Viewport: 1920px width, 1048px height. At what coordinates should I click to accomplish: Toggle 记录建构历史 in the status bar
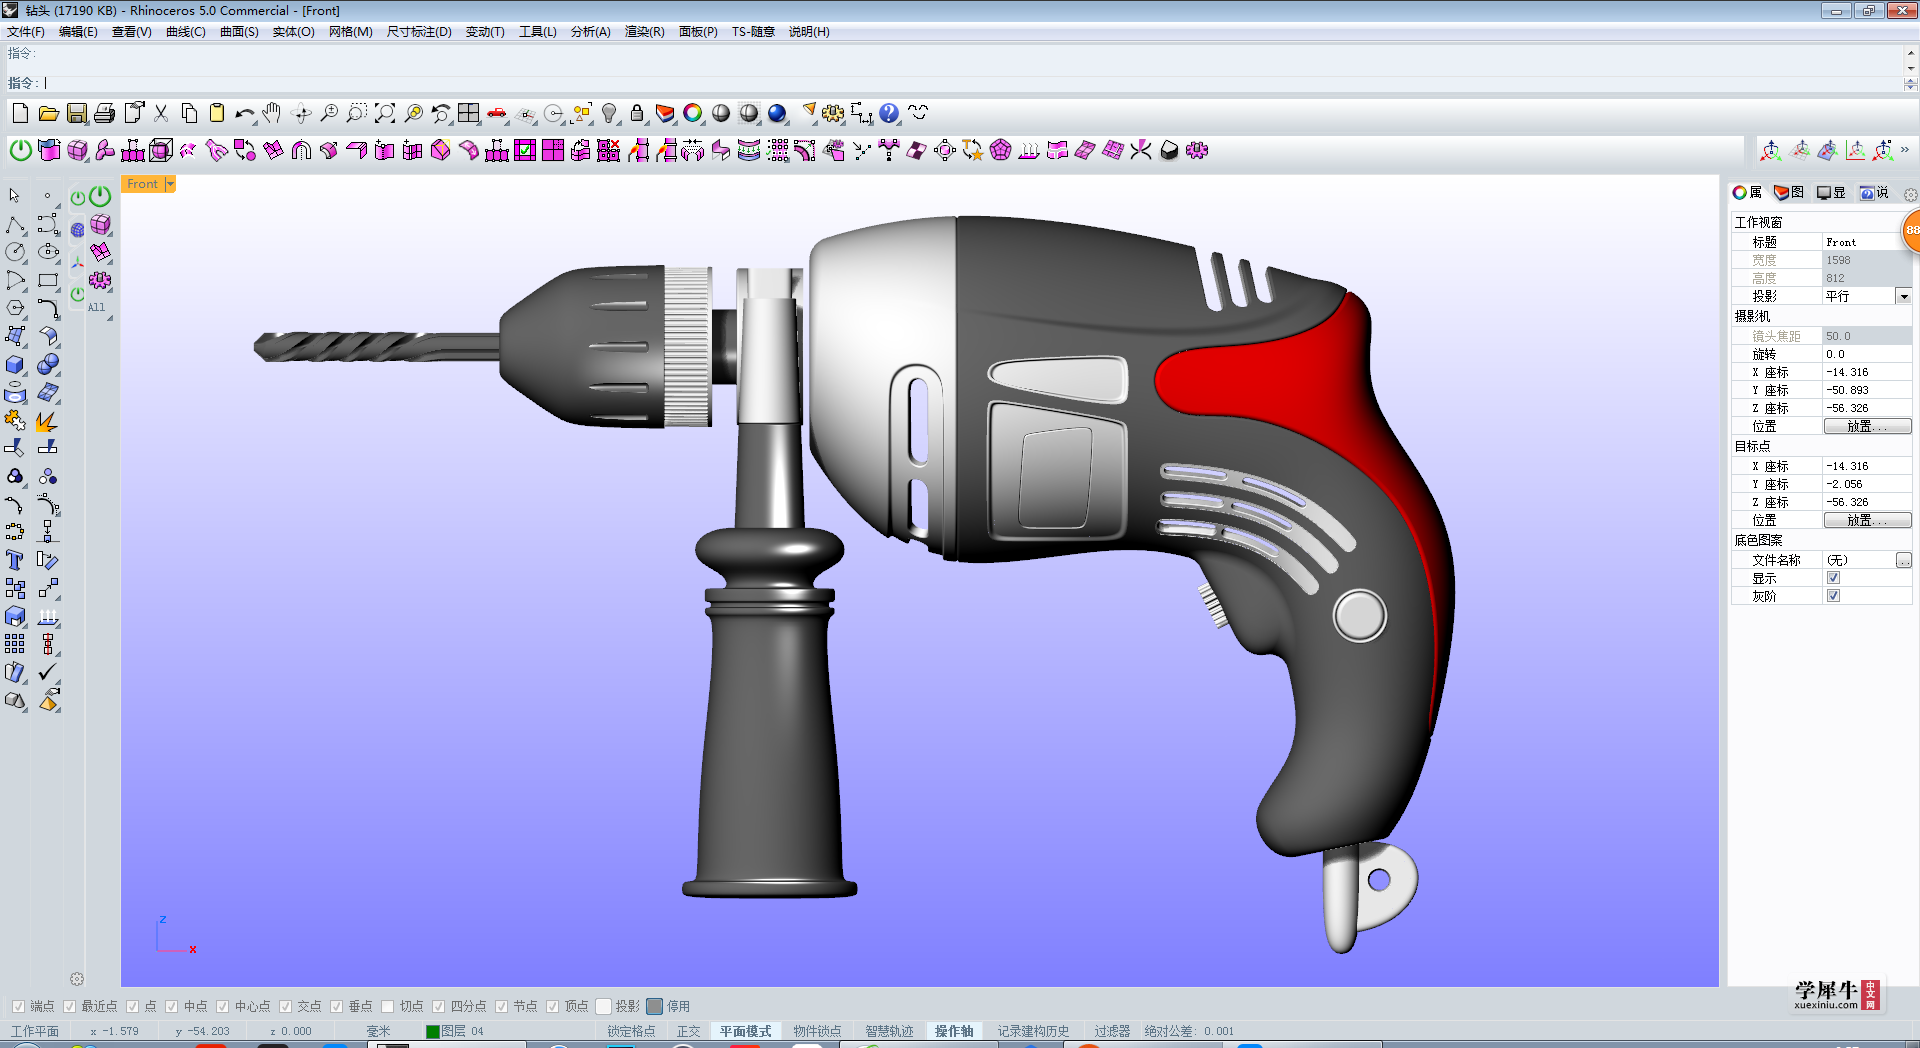(1033, 1031)
